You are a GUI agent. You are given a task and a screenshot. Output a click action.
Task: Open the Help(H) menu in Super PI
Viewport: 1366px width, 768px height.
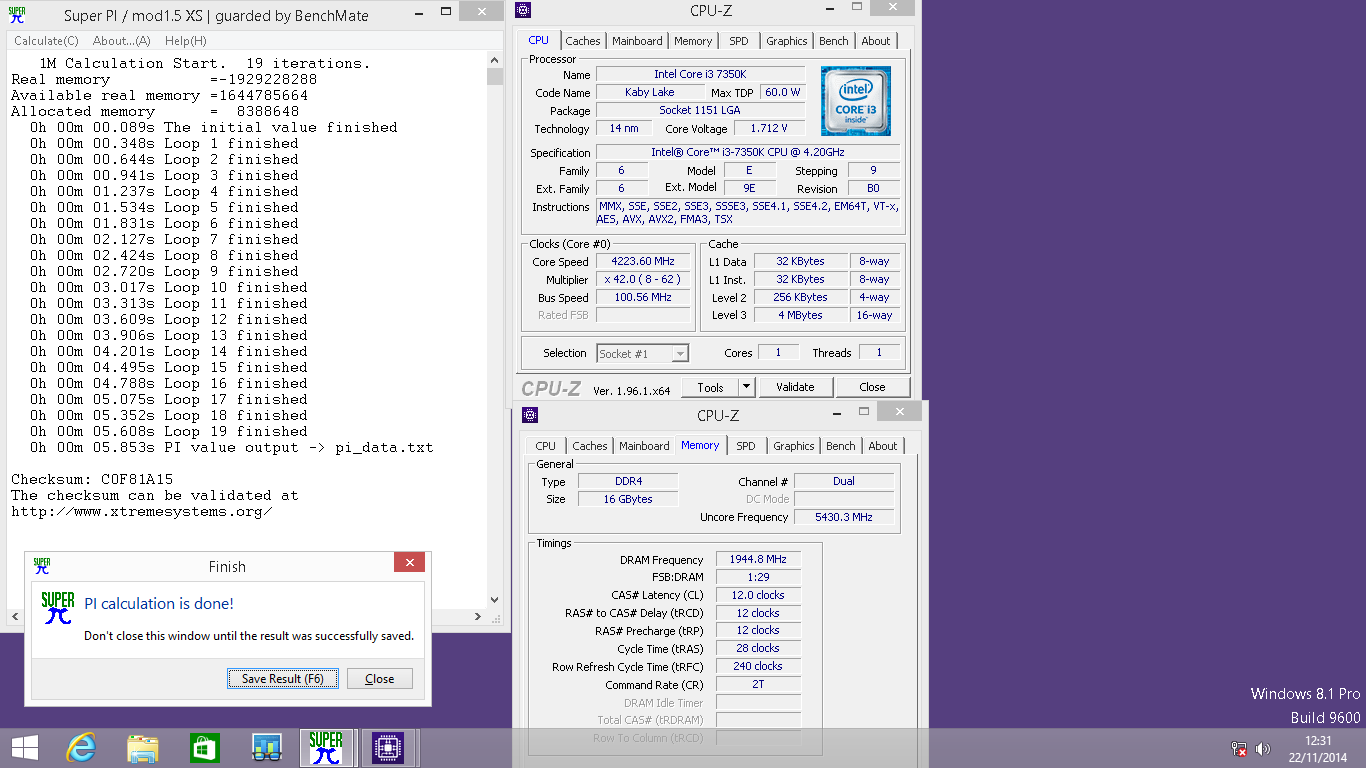point(186,41)
